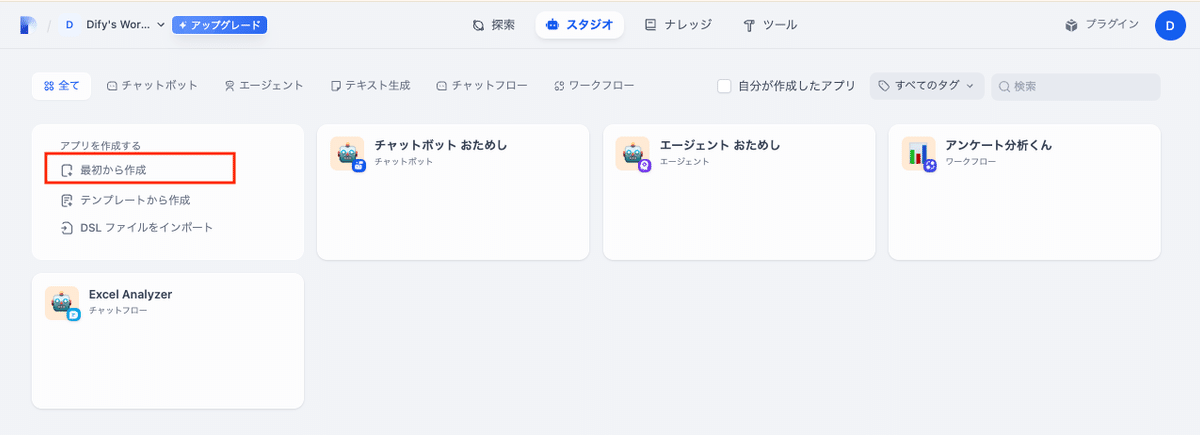This screenshot has height=435, width=1200.
Task: Click the チャットボット おためし robot icon
Action: click(347, 154)
